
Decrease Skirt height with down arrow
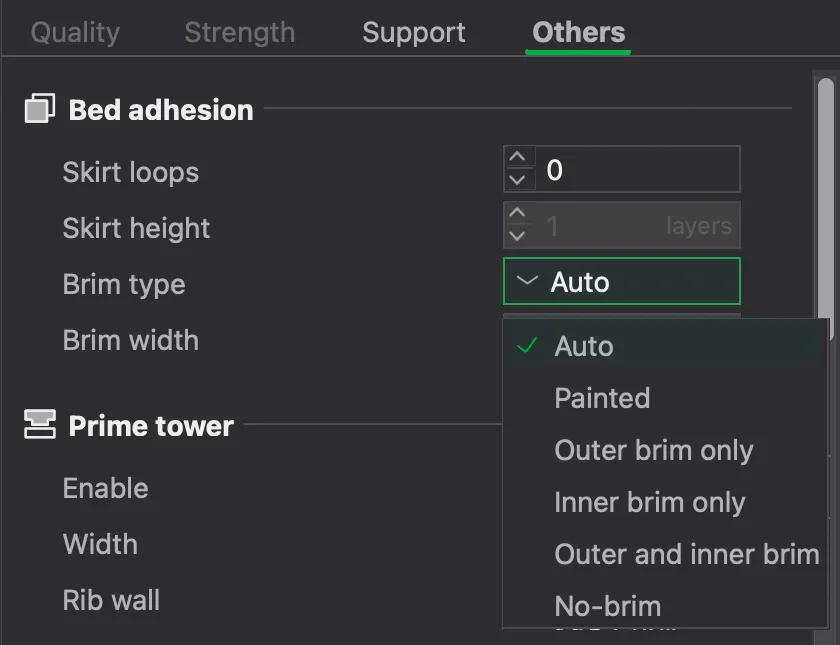[x=517, y=236]
